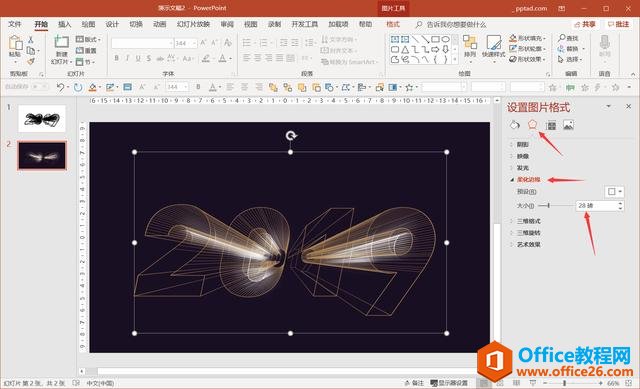Click the Paste clipboard icon
The height and width of the screenshot is (389, 640).
tap(15, 46)
